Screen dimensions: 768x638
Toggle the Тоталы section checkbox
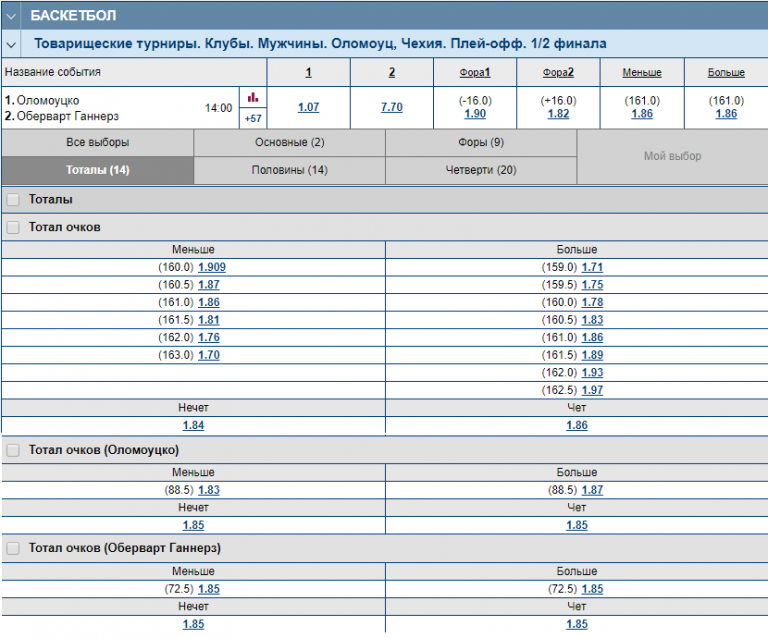coord(13,199)
